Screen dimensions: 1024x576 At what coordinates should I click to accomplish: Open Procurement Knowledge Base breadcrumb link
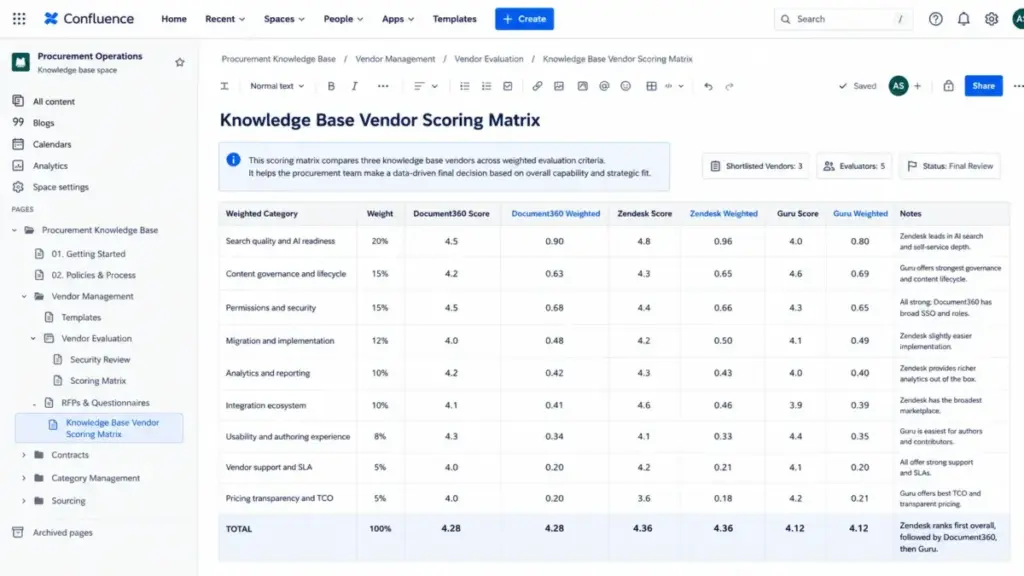[x=278, y=59]
